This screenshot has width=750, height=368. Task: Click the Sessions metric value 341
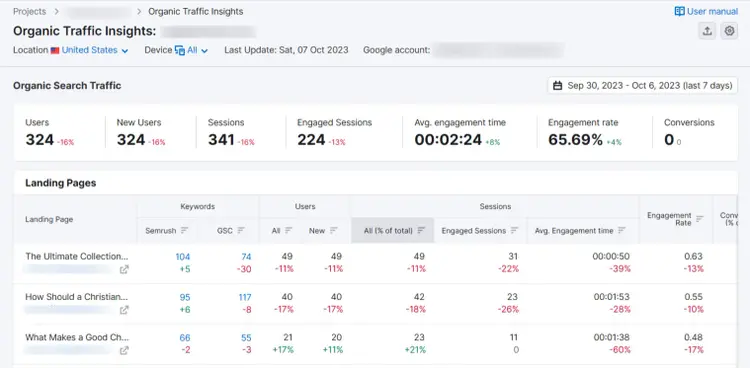tap(221, 140)
